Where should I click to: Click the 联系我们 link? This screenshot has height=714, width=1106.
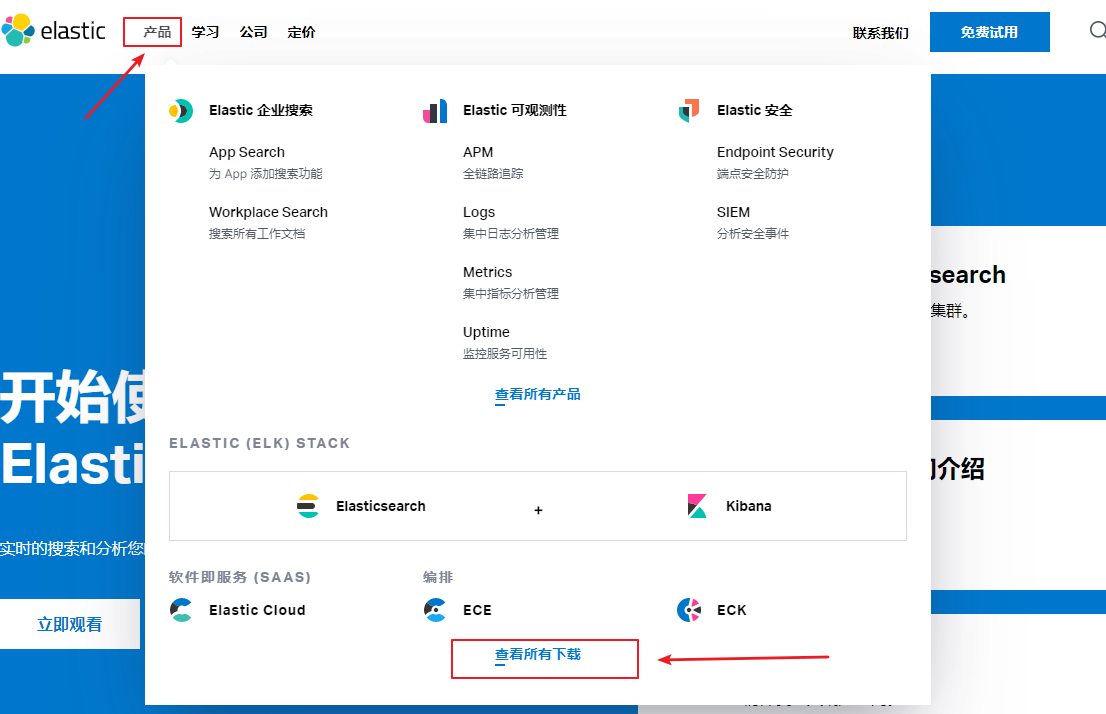click(880, 33)
